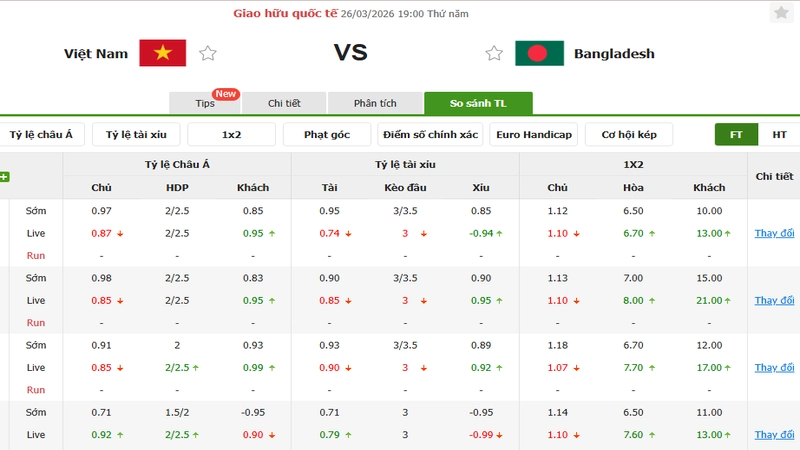Image resolution: width=800 pixels, height=450 pixels.
Task: Click the Việt Nam flag icon
Action: point(163,53)
